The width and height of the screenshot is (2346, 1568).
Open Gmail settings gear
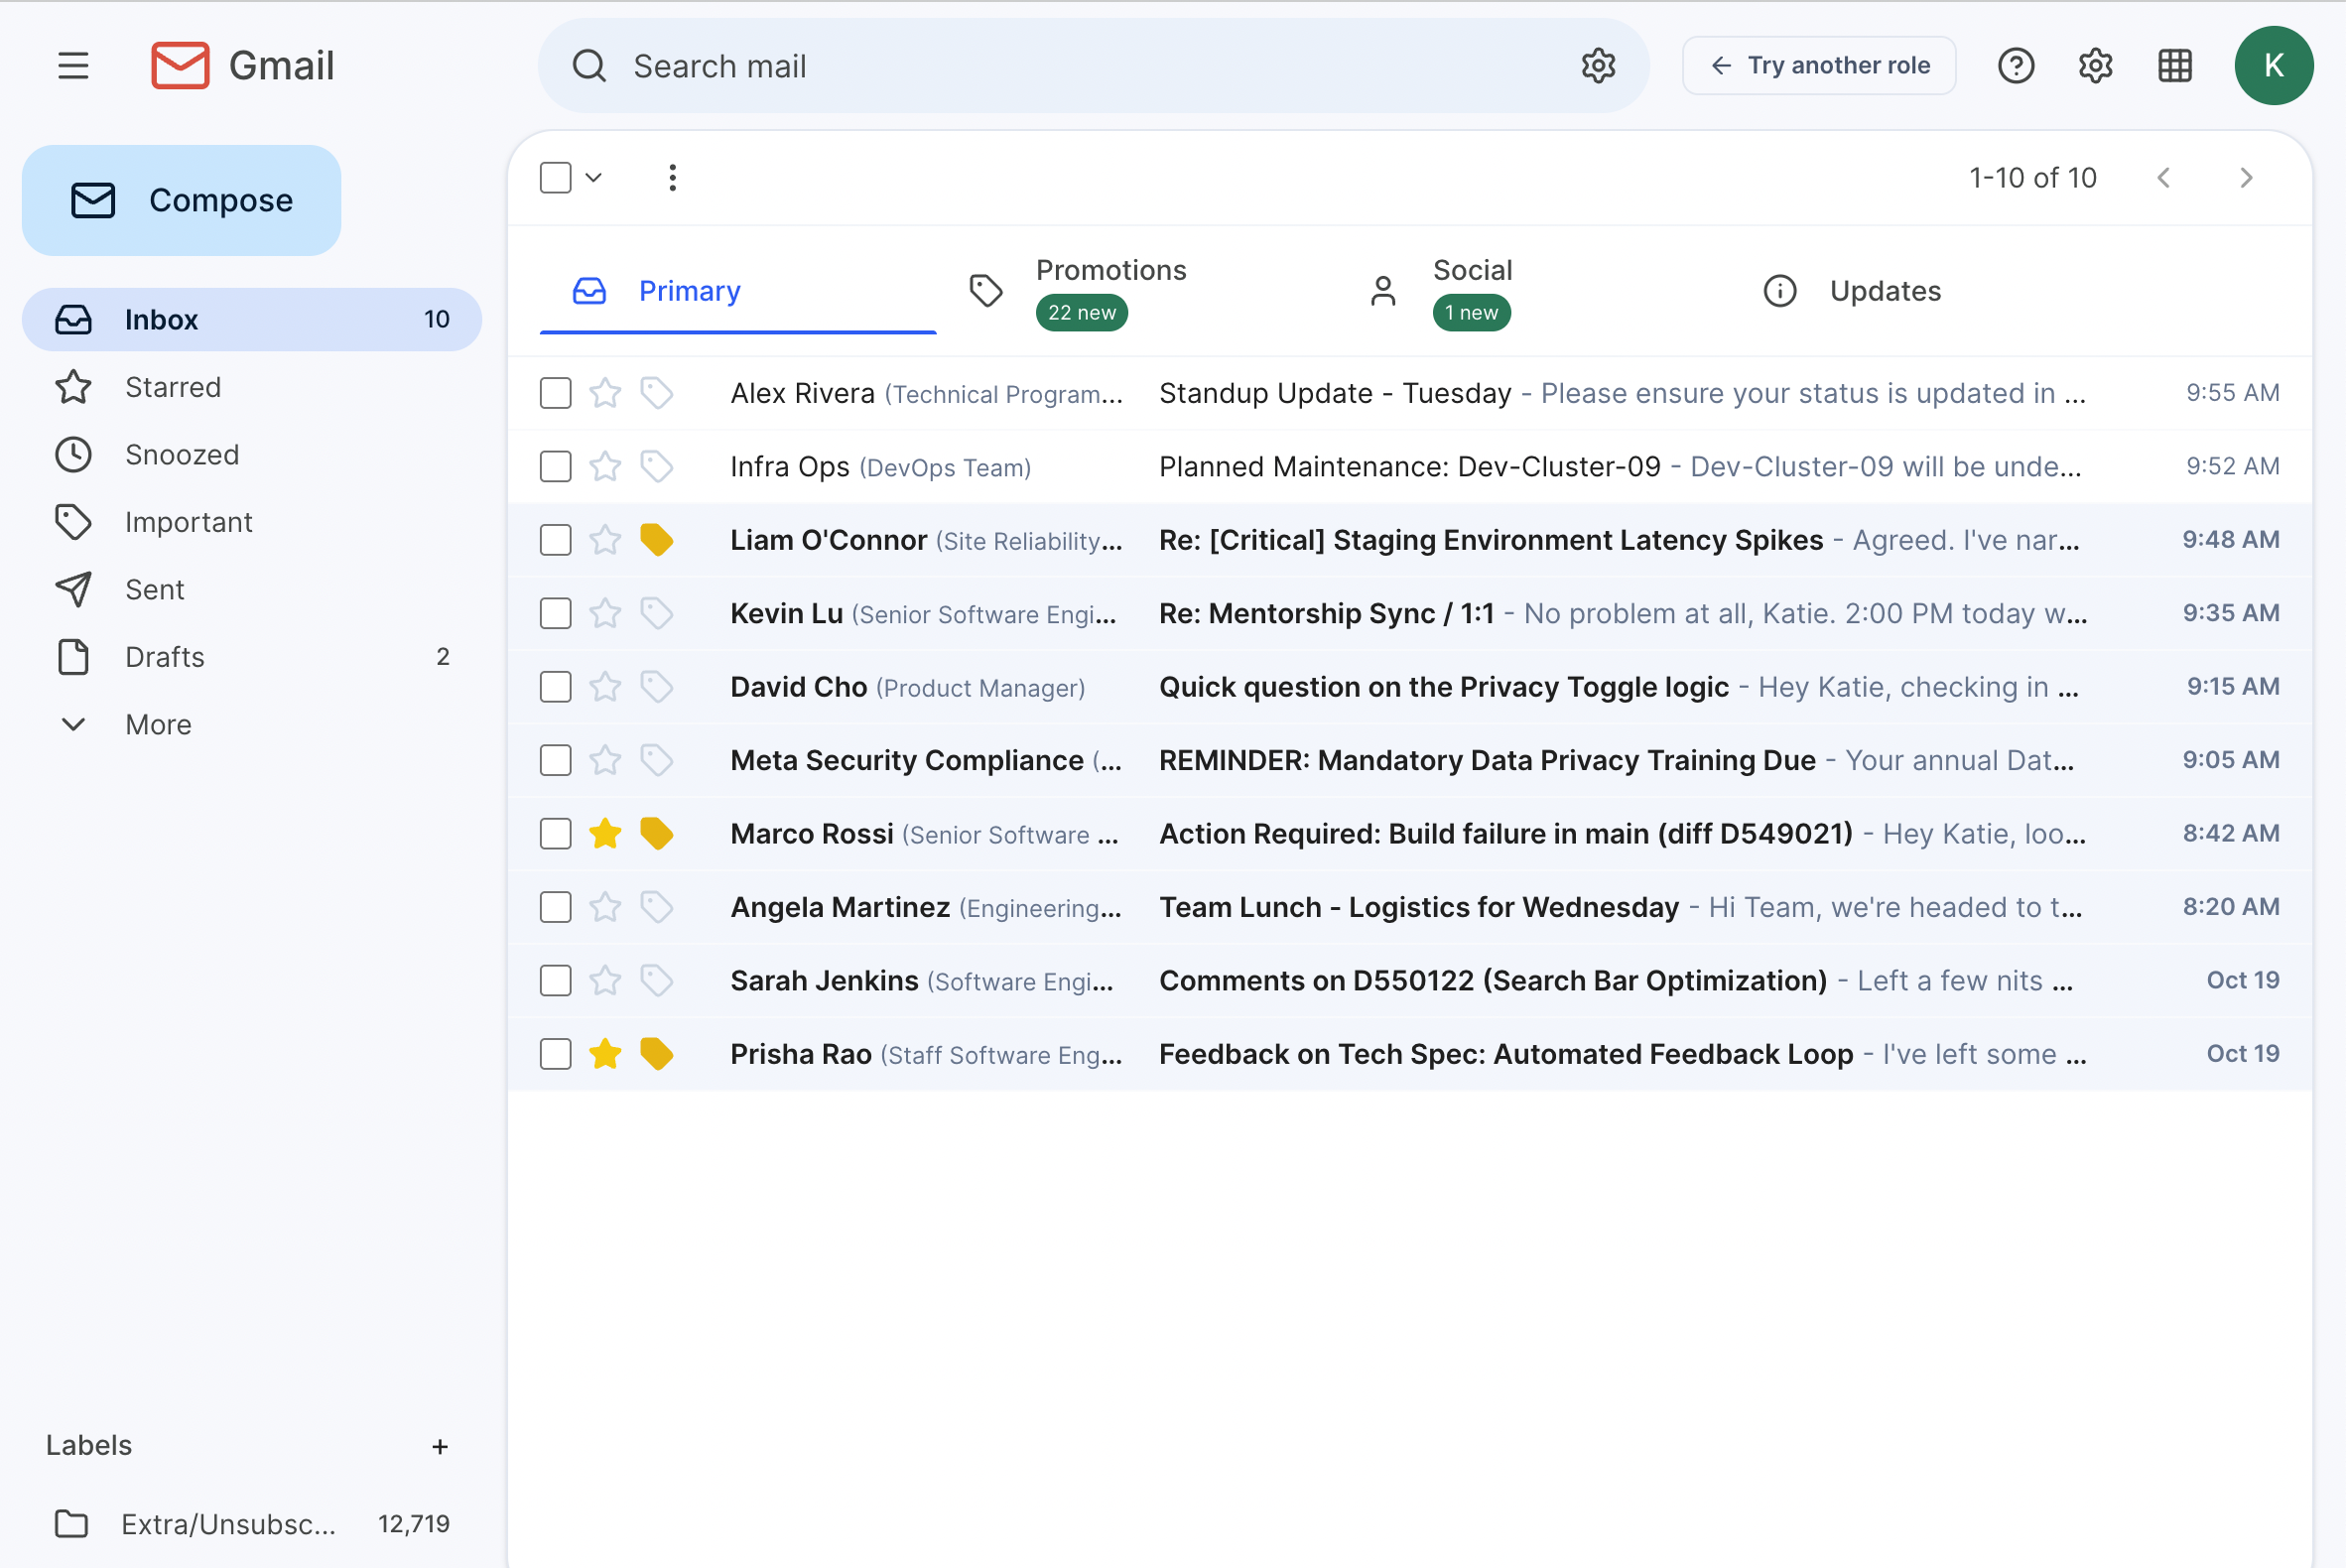coord(2095,65)
